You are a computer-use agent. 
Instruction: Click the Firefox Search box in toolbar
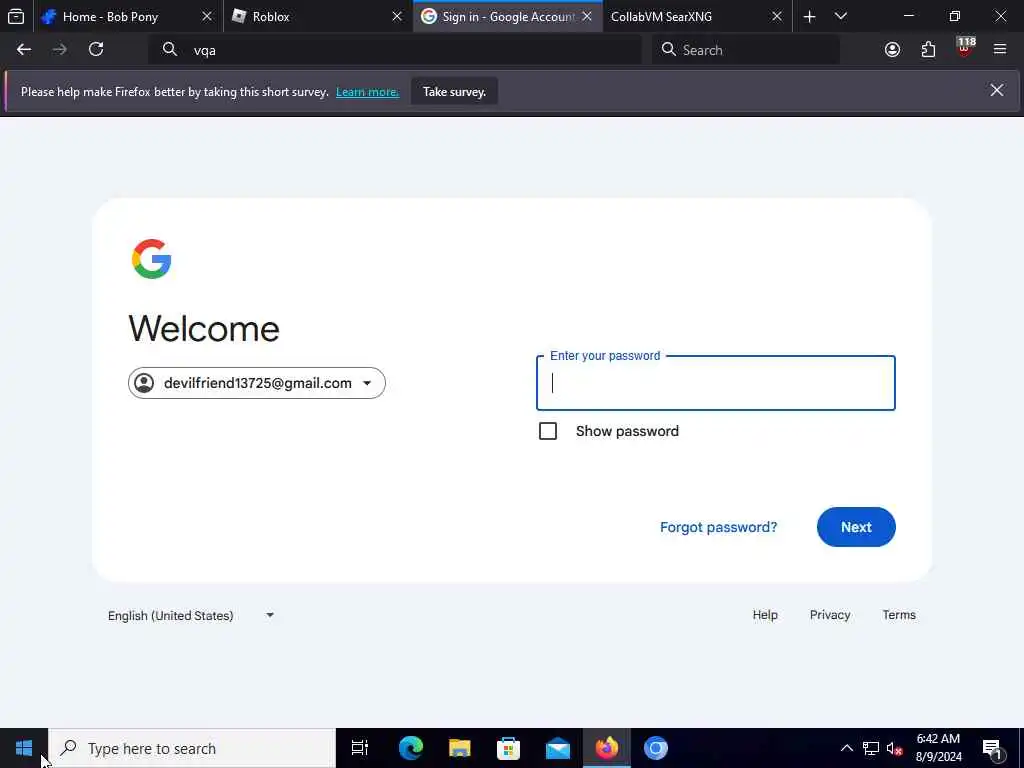746,50
